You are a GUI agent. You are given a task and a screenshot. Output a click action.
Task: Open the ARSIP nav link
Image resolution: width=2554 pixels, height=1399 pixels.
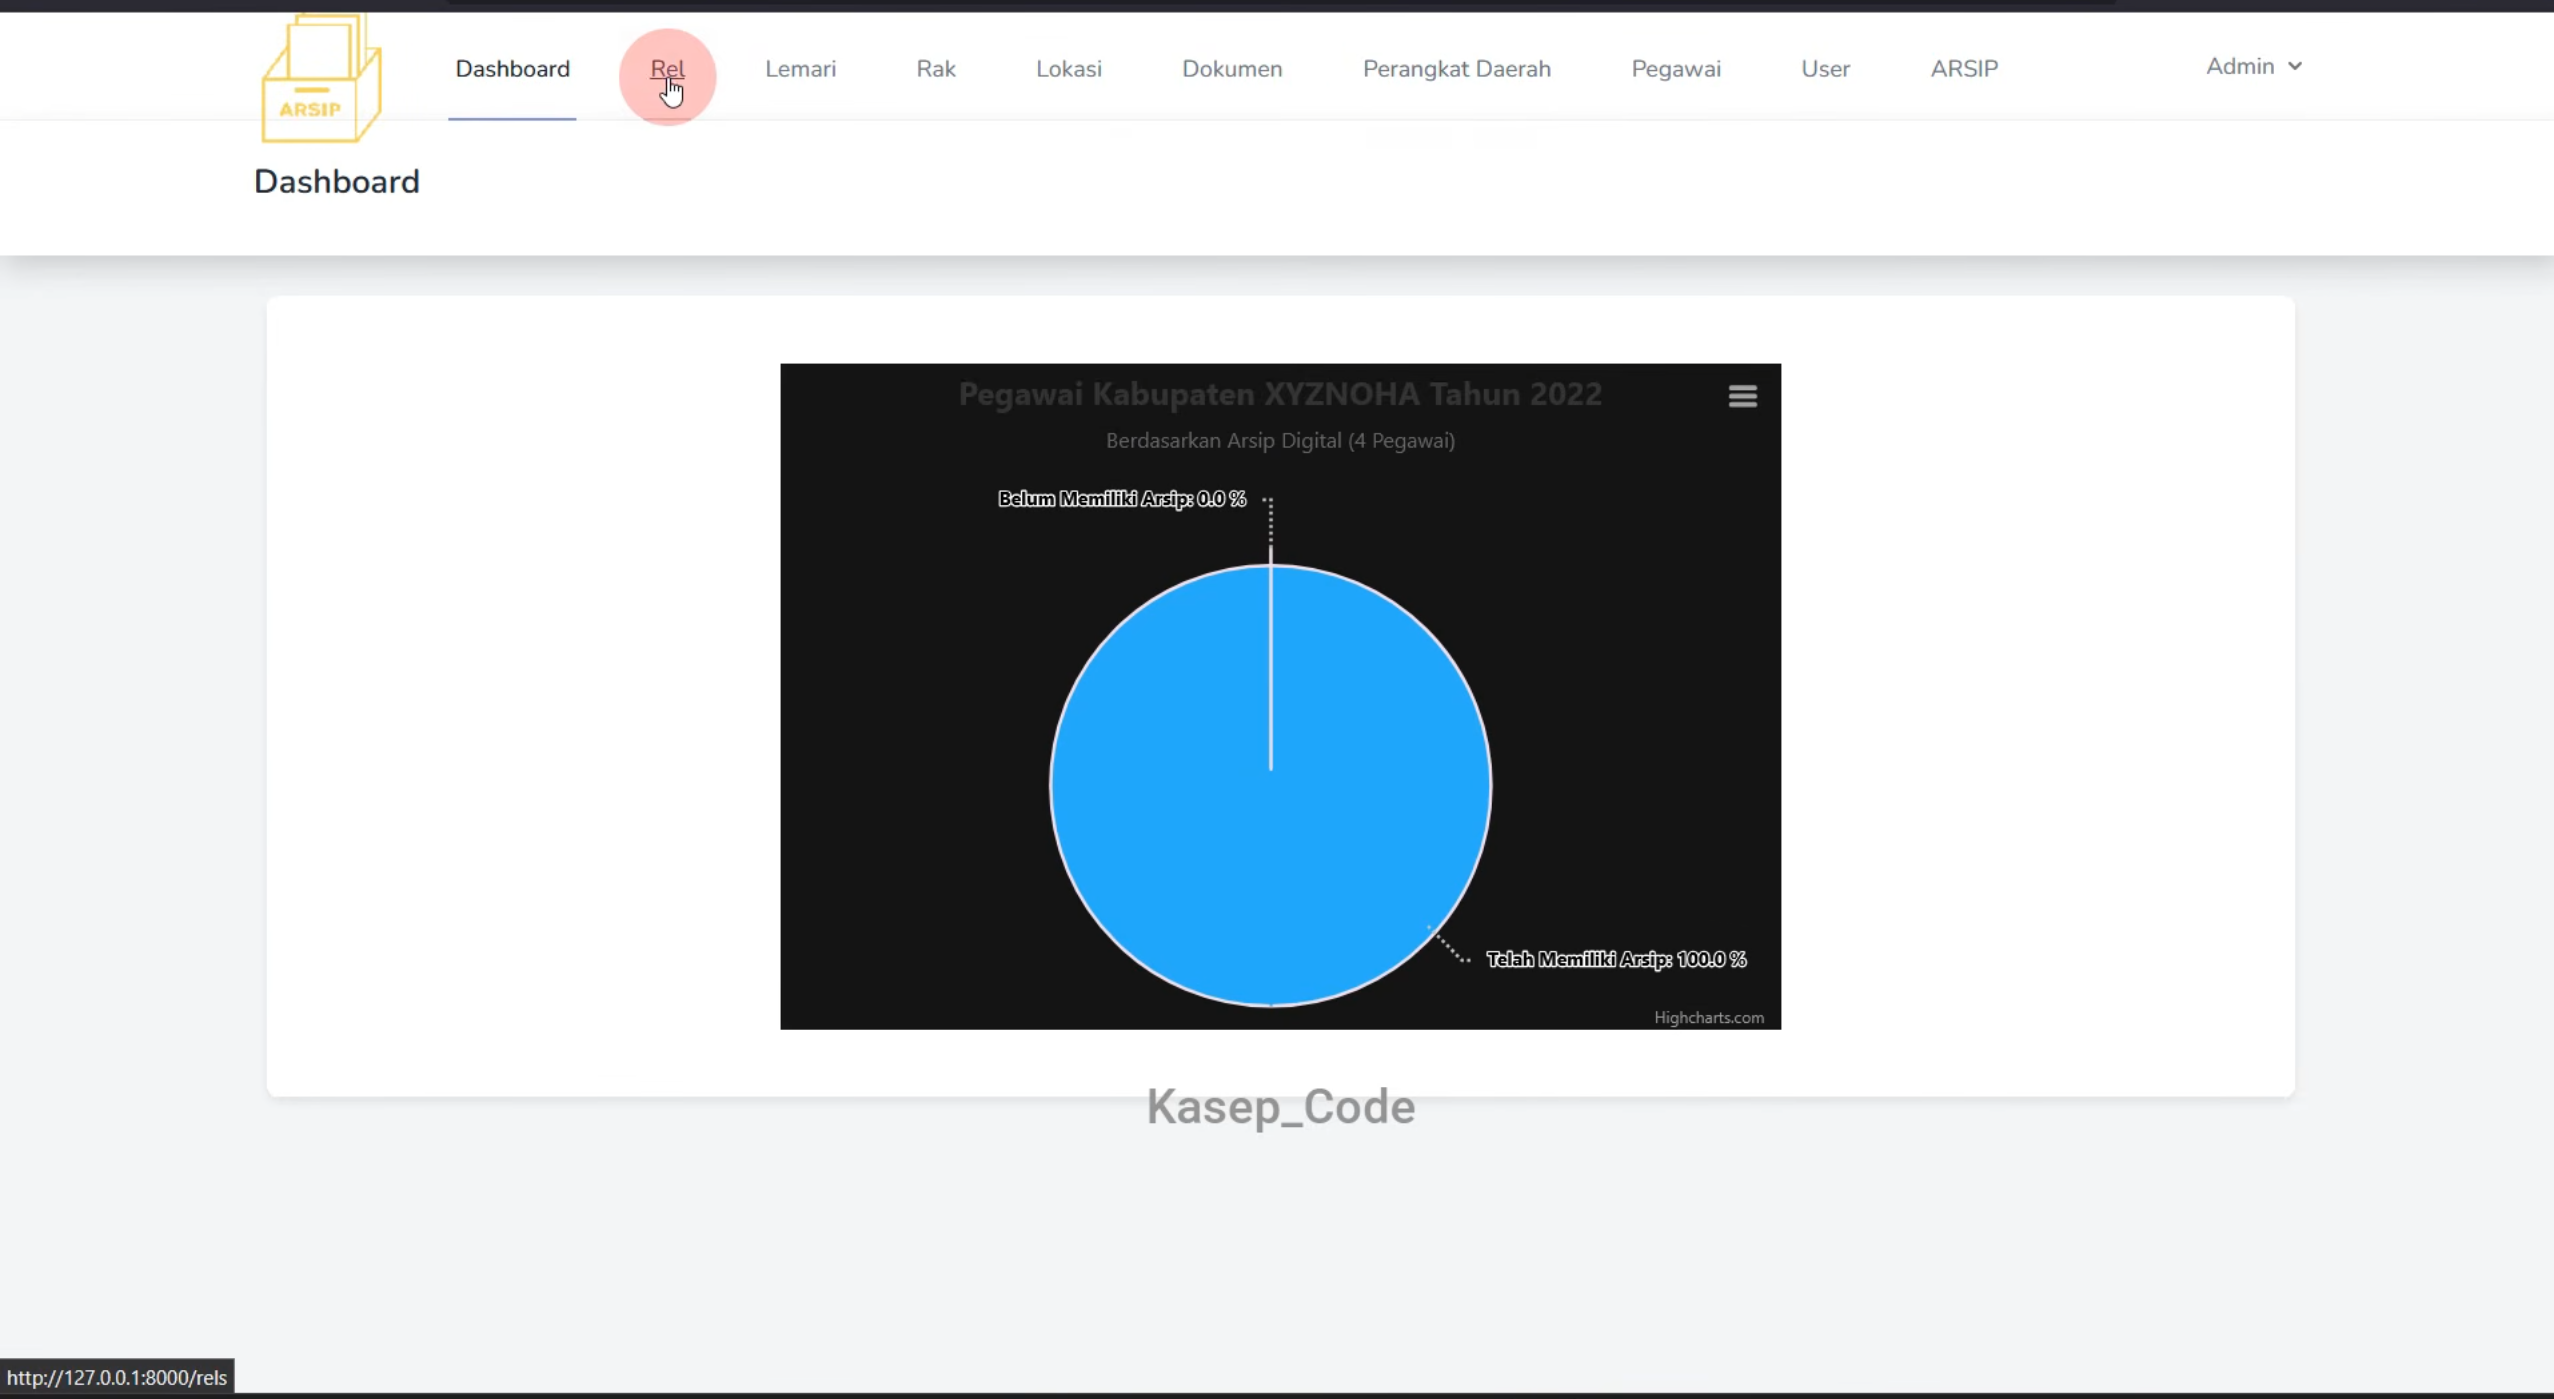tap(1964, 69)
